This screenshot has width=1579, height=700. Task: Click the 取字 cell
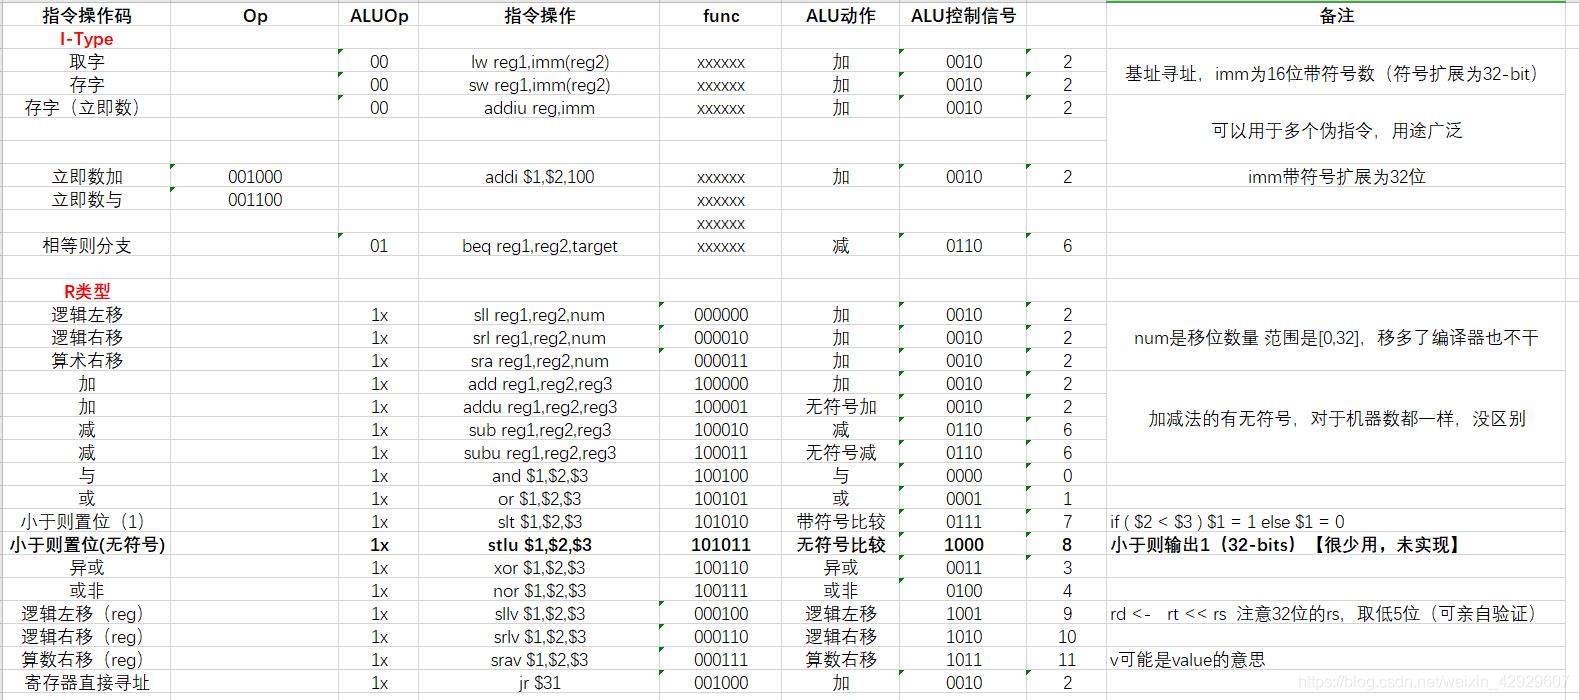[87, 62]
